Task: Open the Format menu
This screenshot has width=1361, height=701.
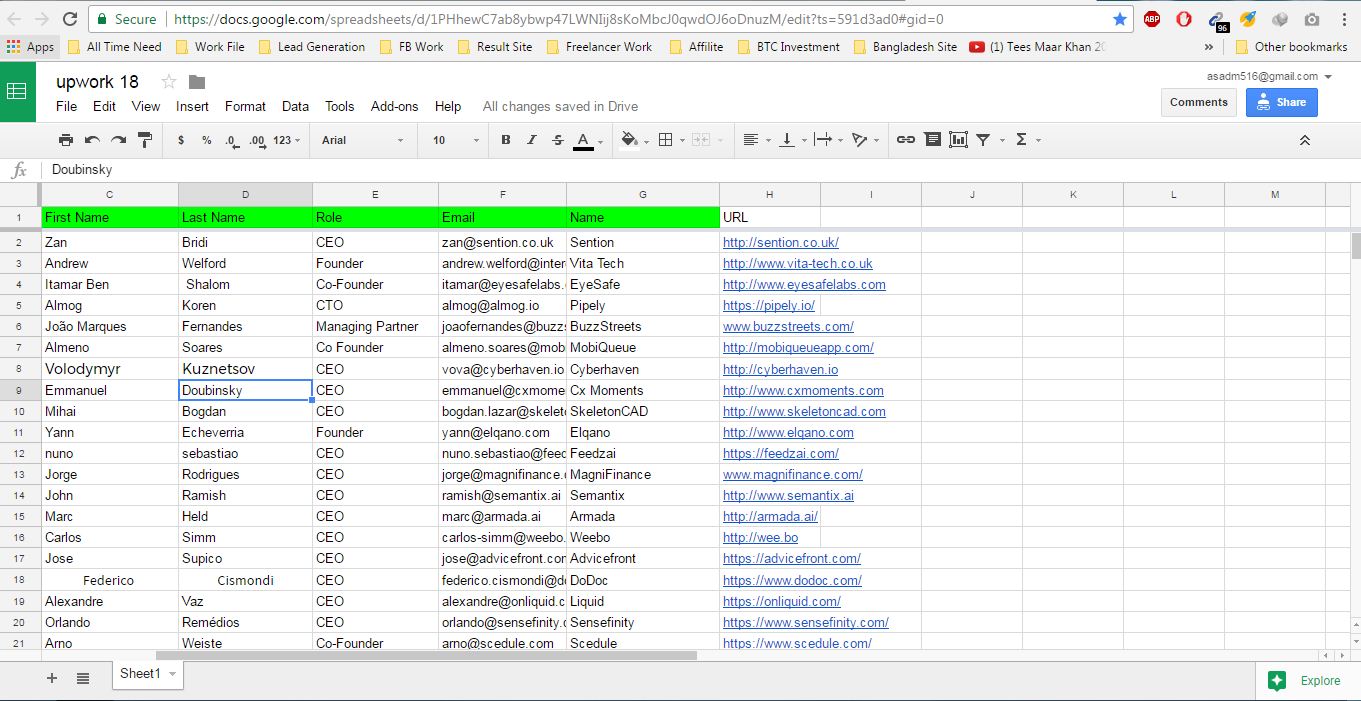Action: (245, 106)
